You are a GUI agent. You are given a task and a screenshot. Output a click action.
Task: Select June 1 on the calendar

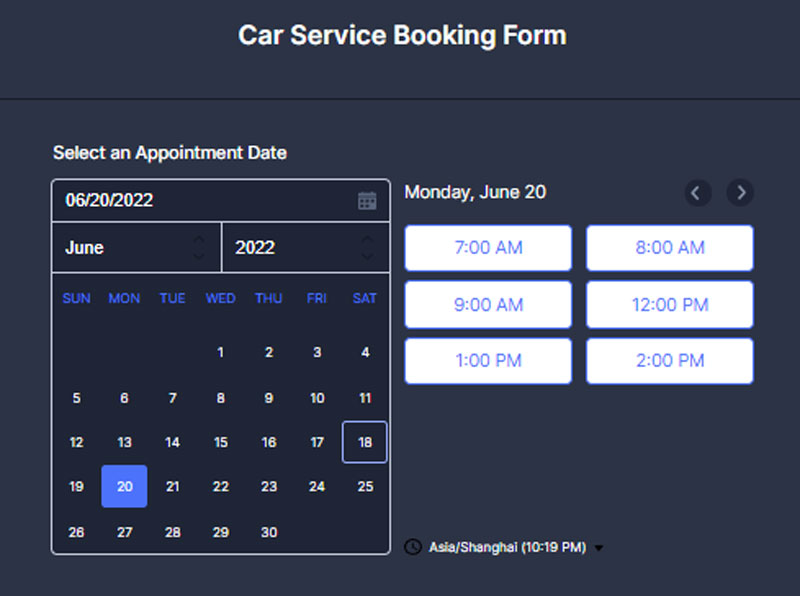(220, 352)
